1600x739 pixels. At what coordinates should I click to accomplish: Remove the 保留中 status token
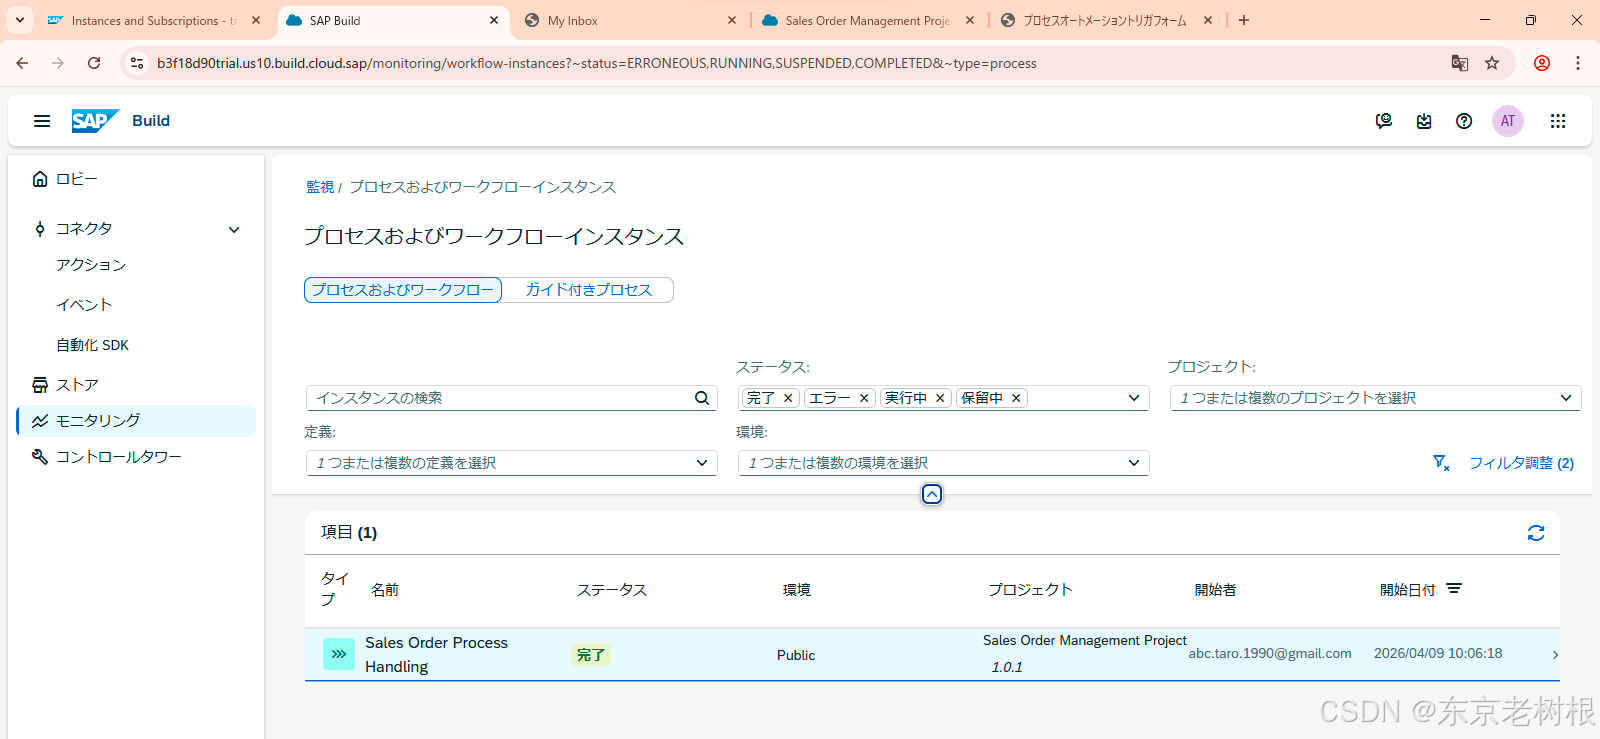pyautogui.click(x=1016, y=398)
